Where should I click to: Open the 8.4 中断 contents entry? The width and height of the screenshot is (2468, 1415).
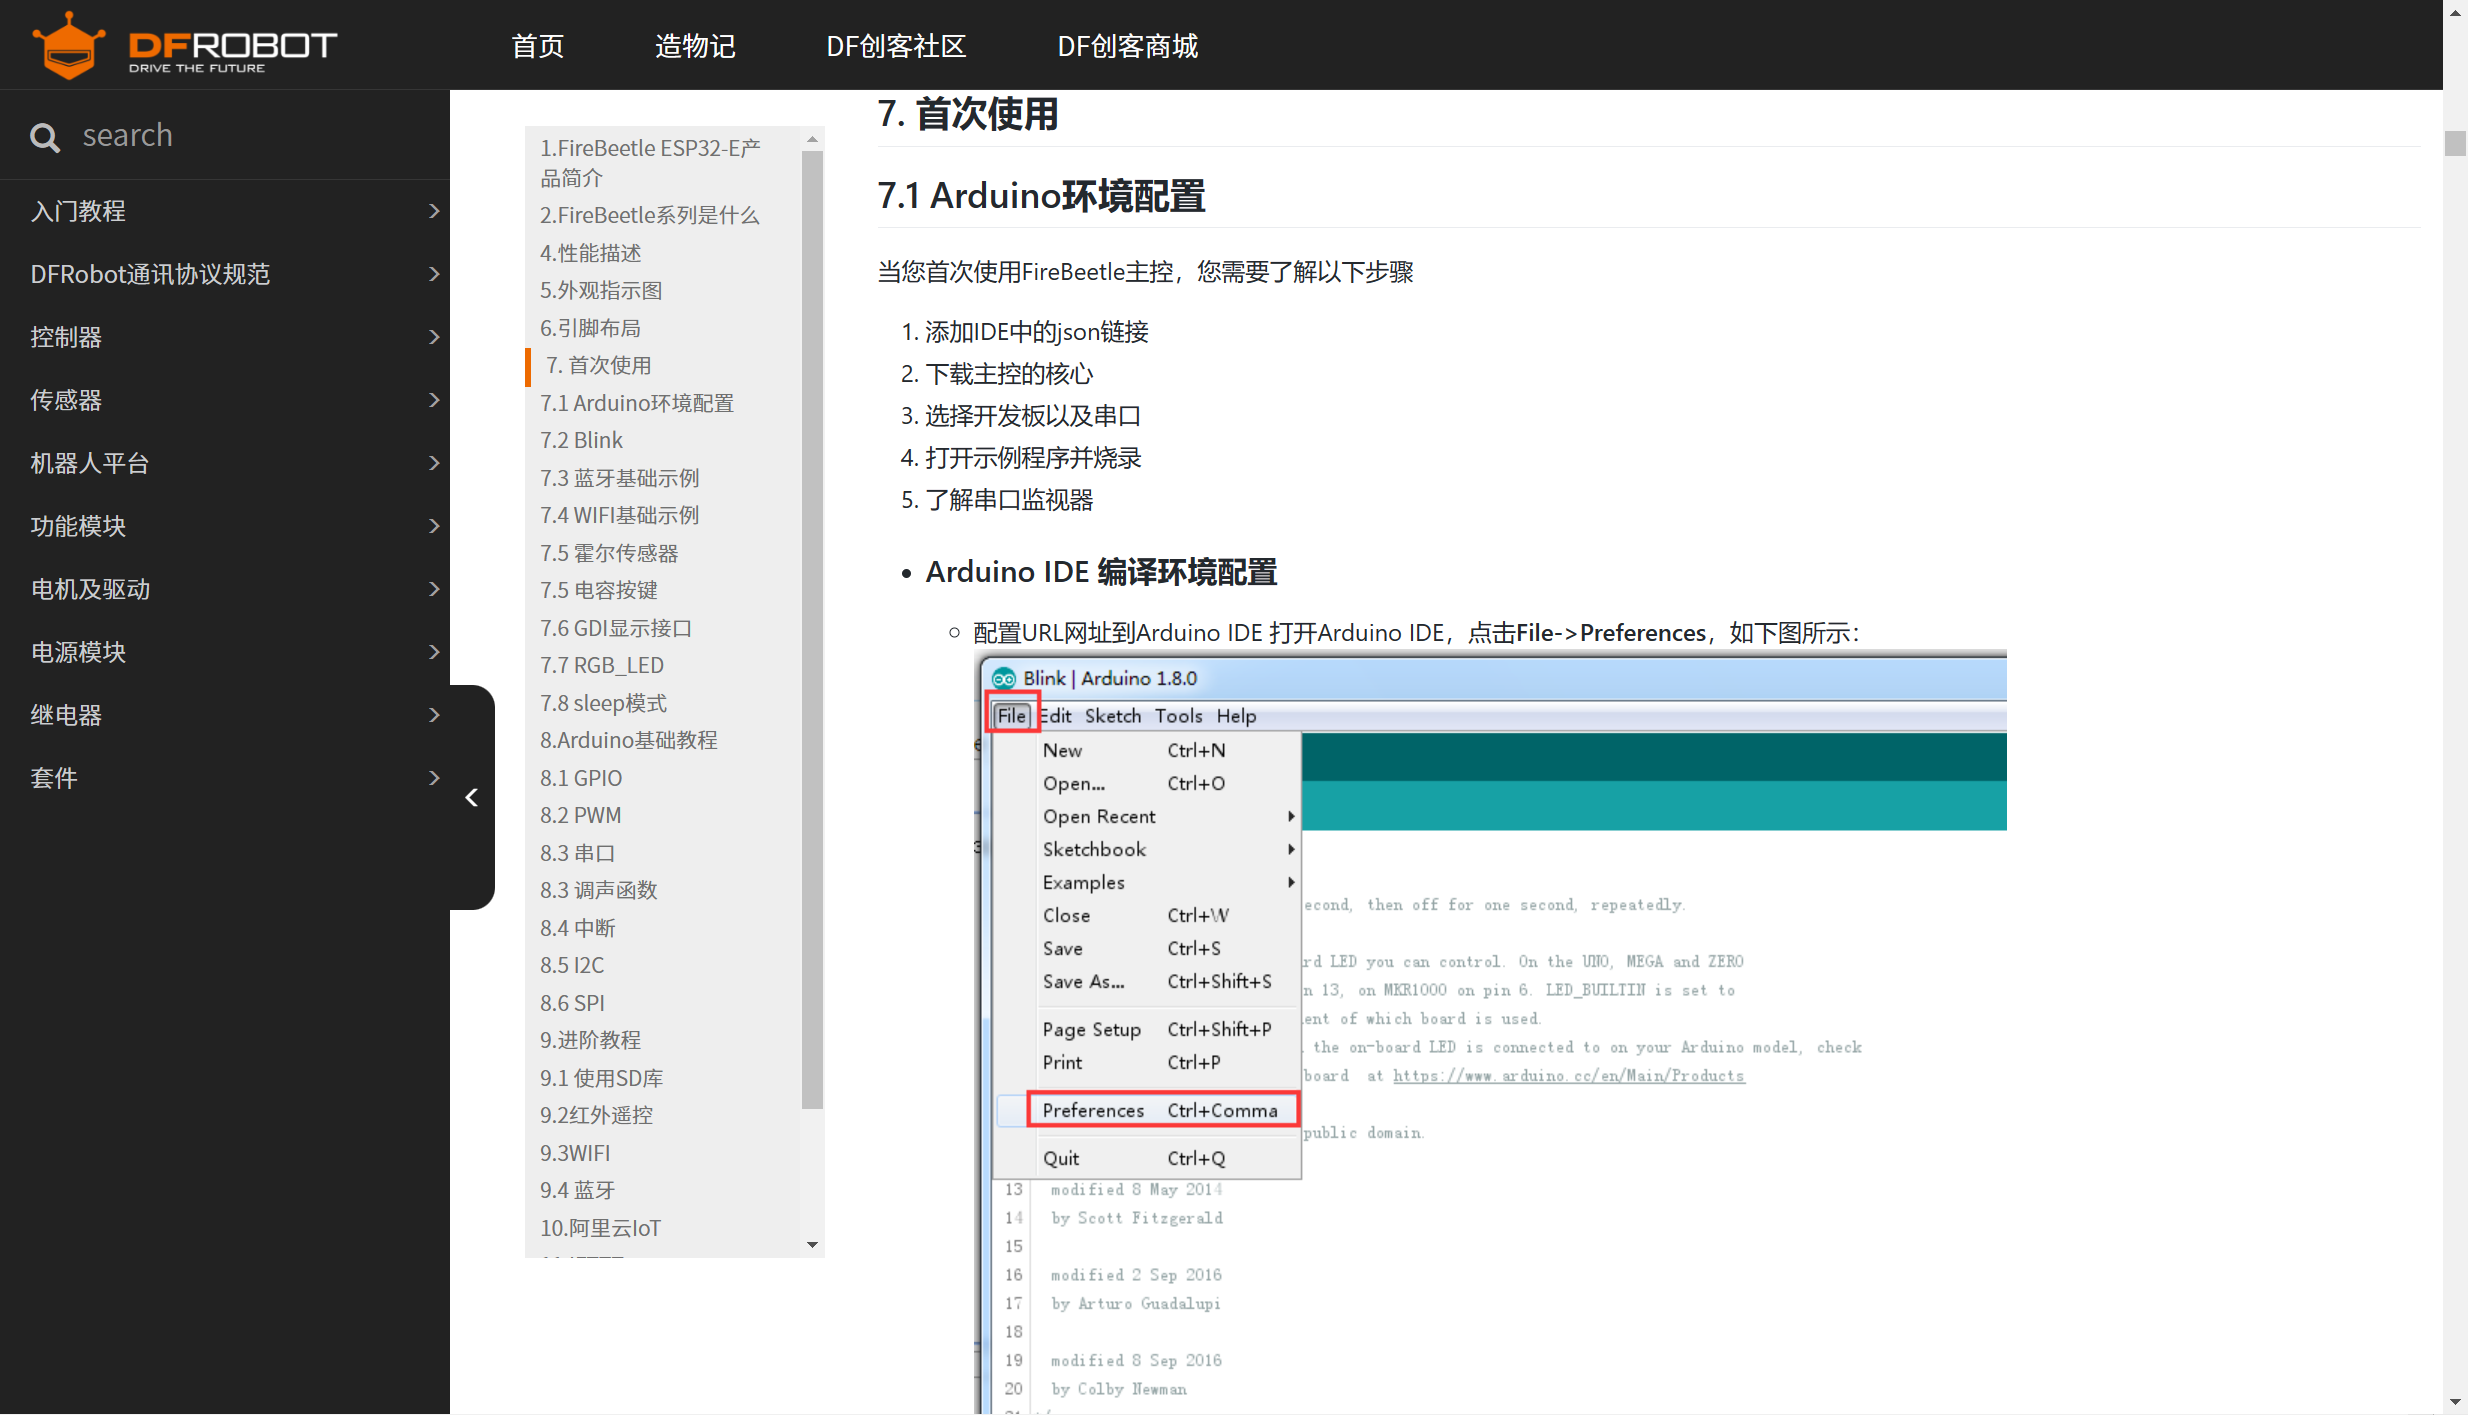click(x=578, y=928)
